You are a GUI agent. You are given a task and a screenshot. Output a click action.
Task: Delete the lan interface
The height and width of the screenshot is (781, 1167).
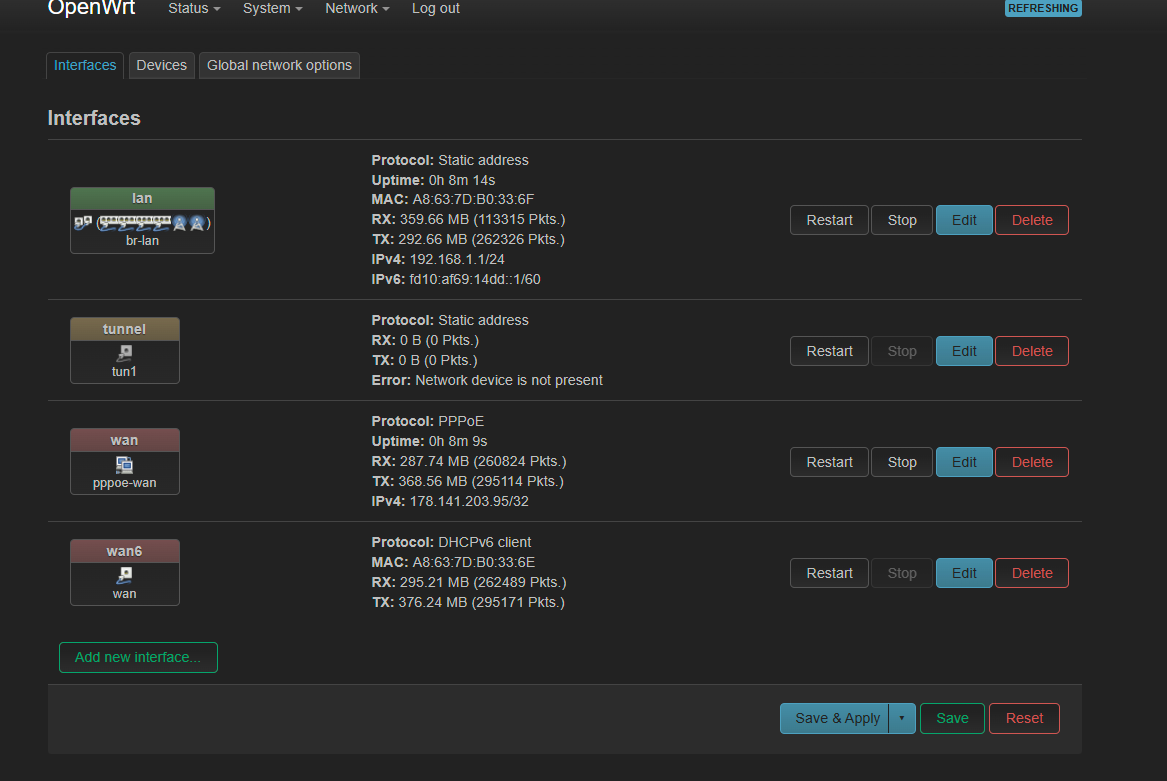click(1032, 220)
